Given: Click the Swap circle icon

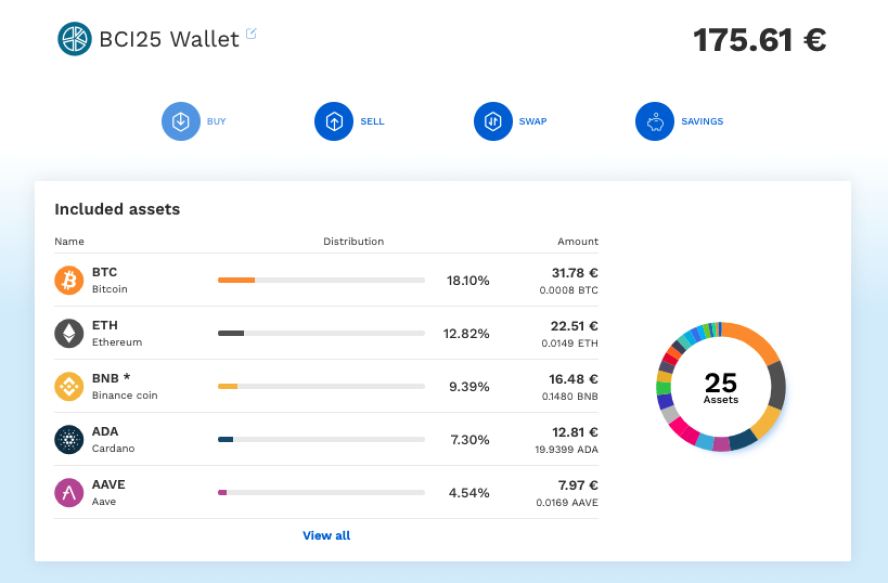Looking at the screenshot, I should pos(493,121).
